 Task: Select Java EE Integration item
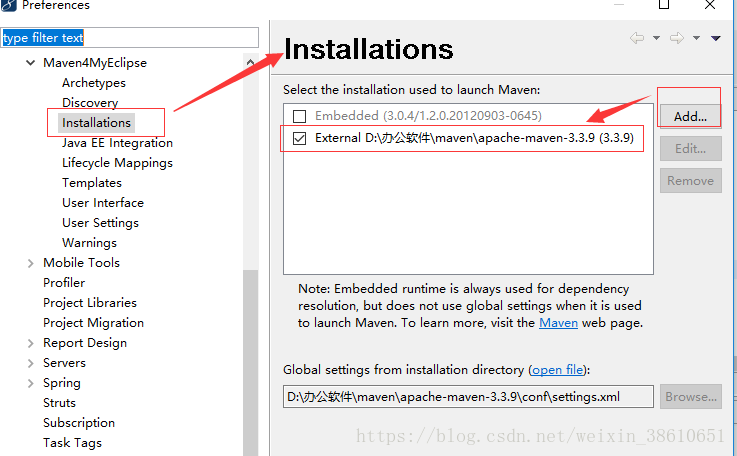(118, 143)
